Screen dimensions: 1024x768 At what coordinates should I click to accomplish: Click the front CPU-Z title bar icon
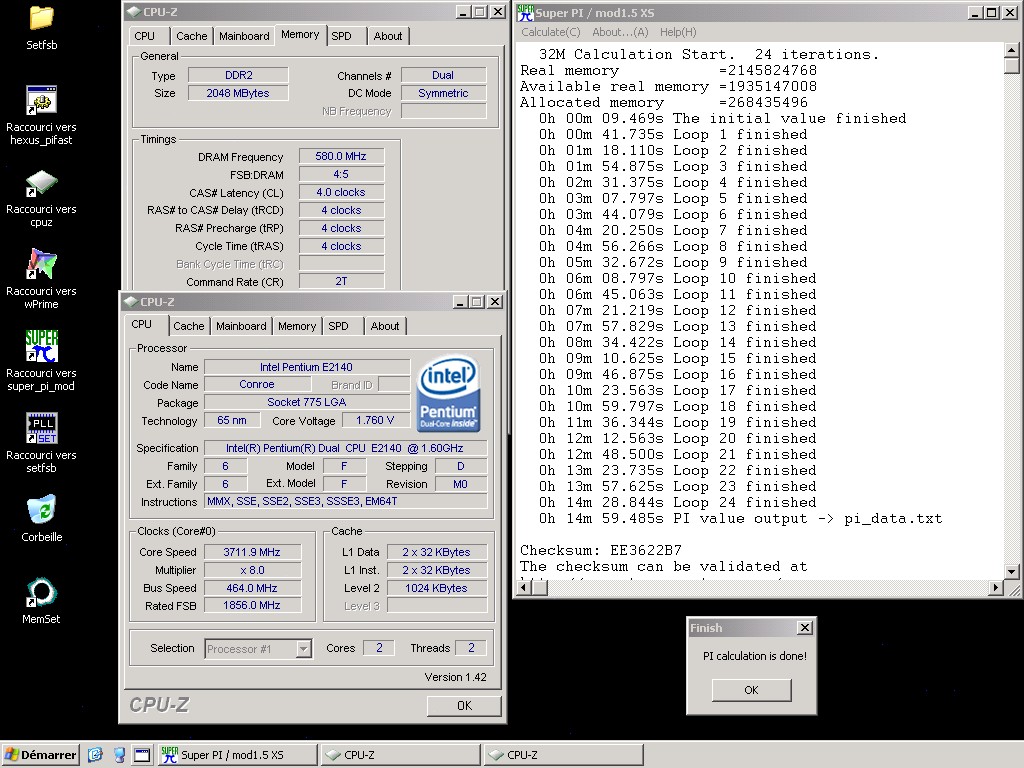(x=131, y=302)
